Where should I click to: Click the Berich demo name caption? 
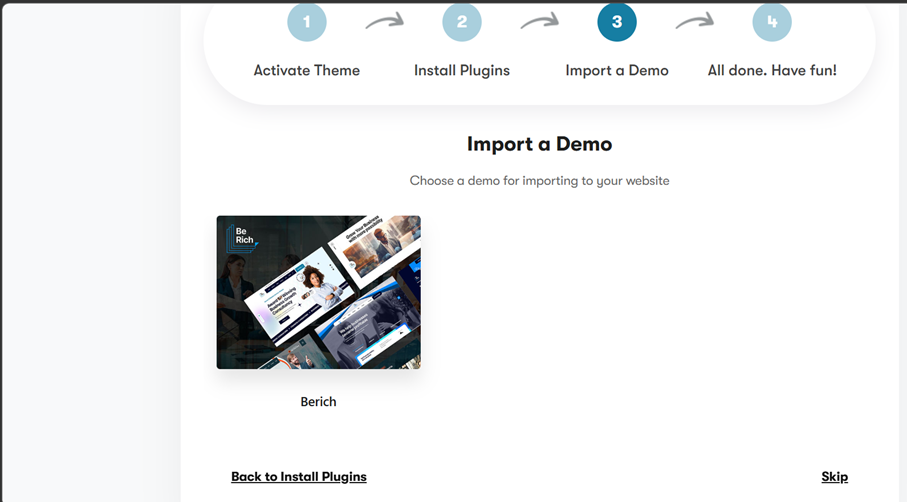point(318,402)
